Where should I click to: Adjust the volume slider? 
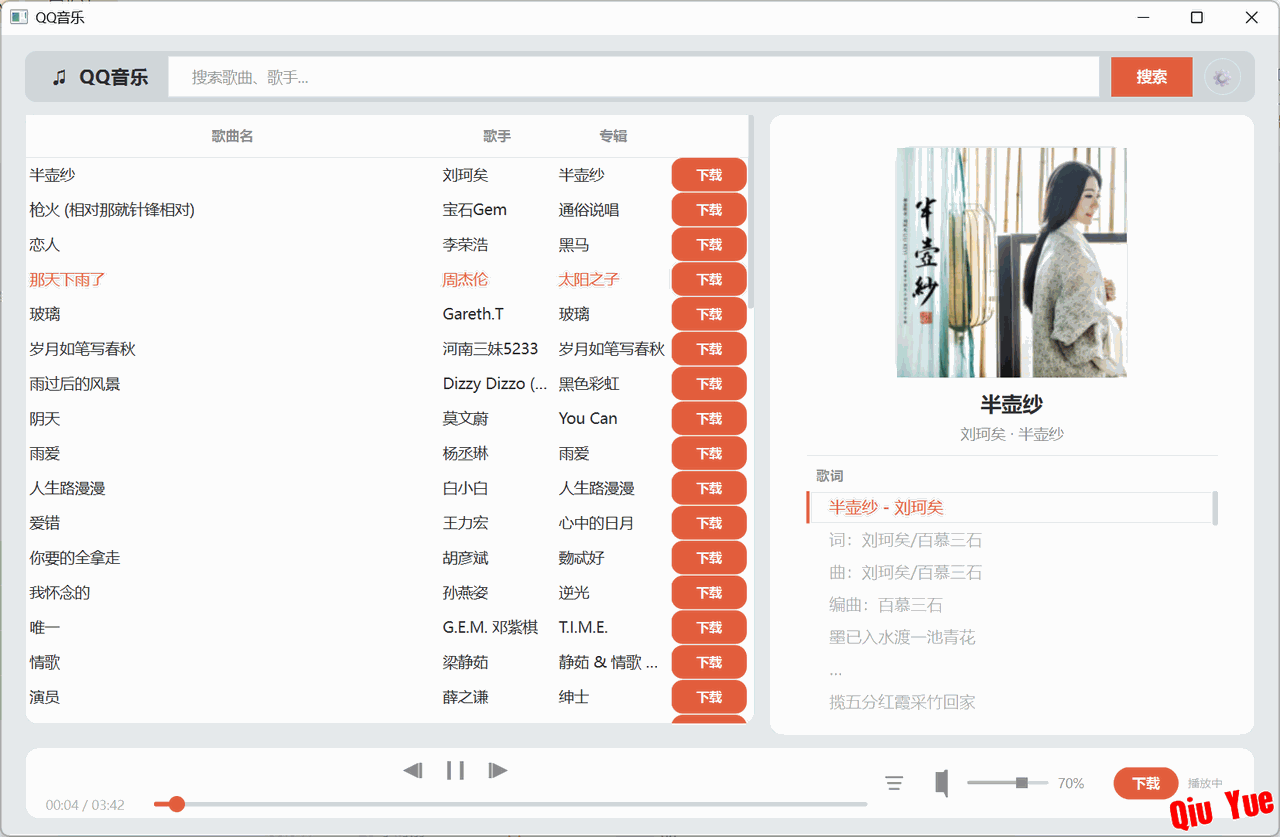(x=1008, y=783)
